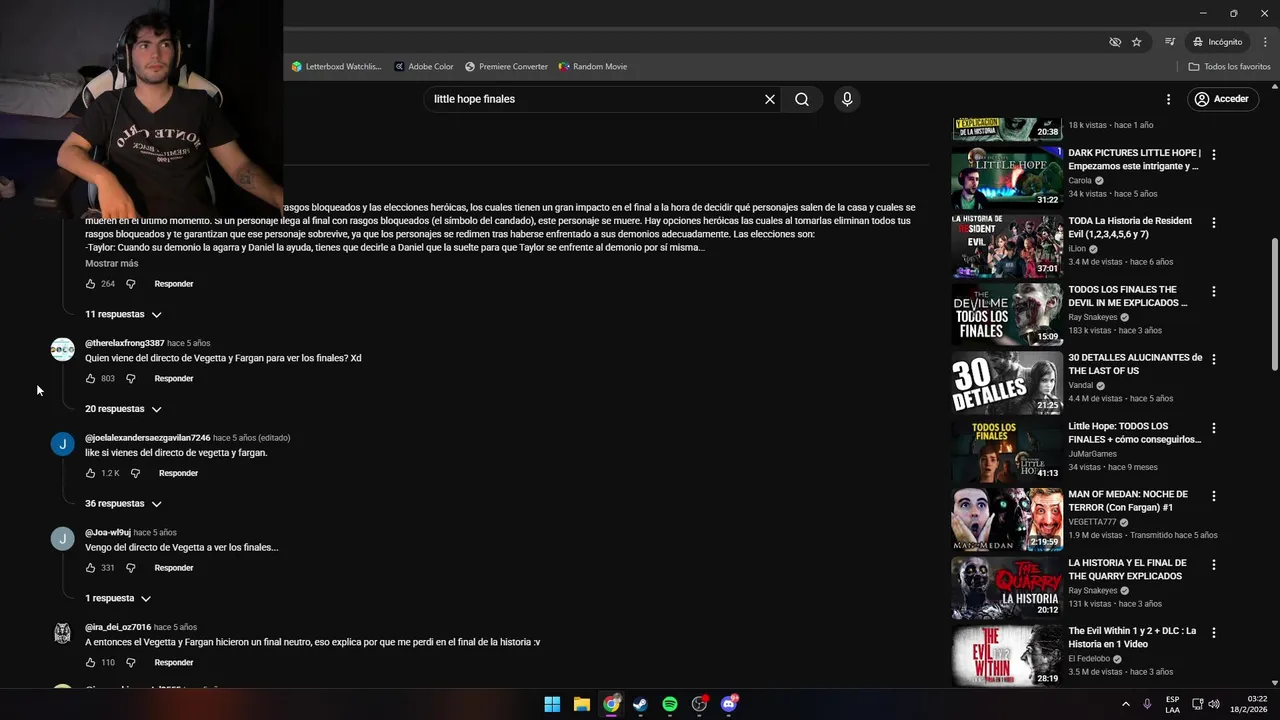1280x720 pixels.
Task: Open options for The Evil Within video
Action: pyautogui.click(x=1214, y=633)
